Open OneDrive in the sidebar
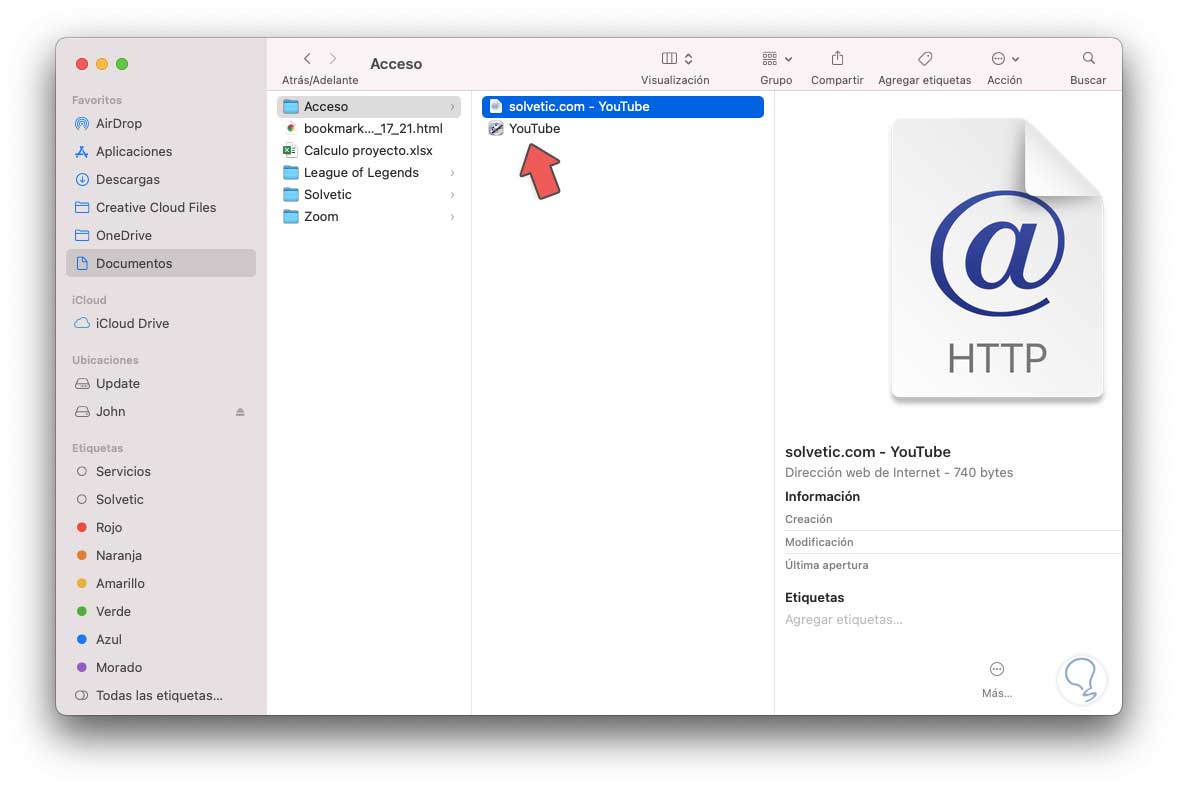The height and width of the screenshot is (789, 1178). (x=161, y=235)
